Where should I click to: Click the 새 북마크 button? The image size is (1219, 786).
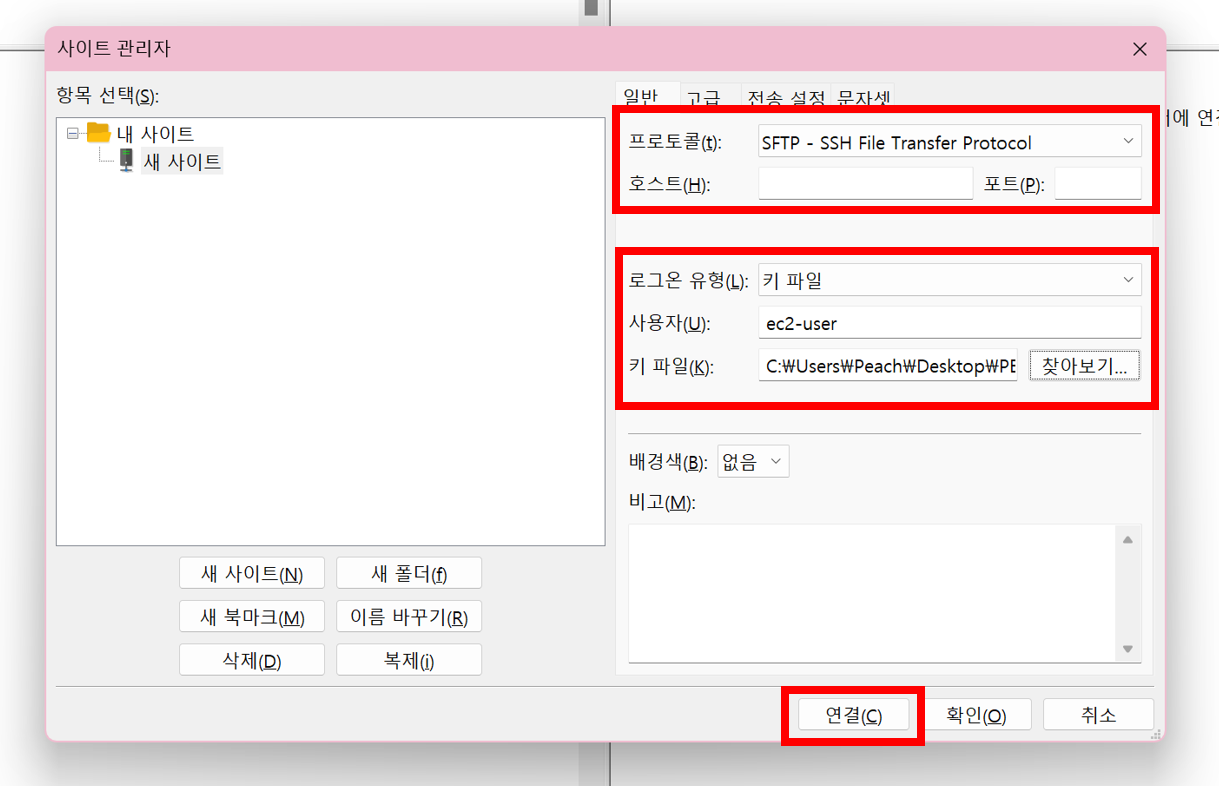tap(252, 617)
